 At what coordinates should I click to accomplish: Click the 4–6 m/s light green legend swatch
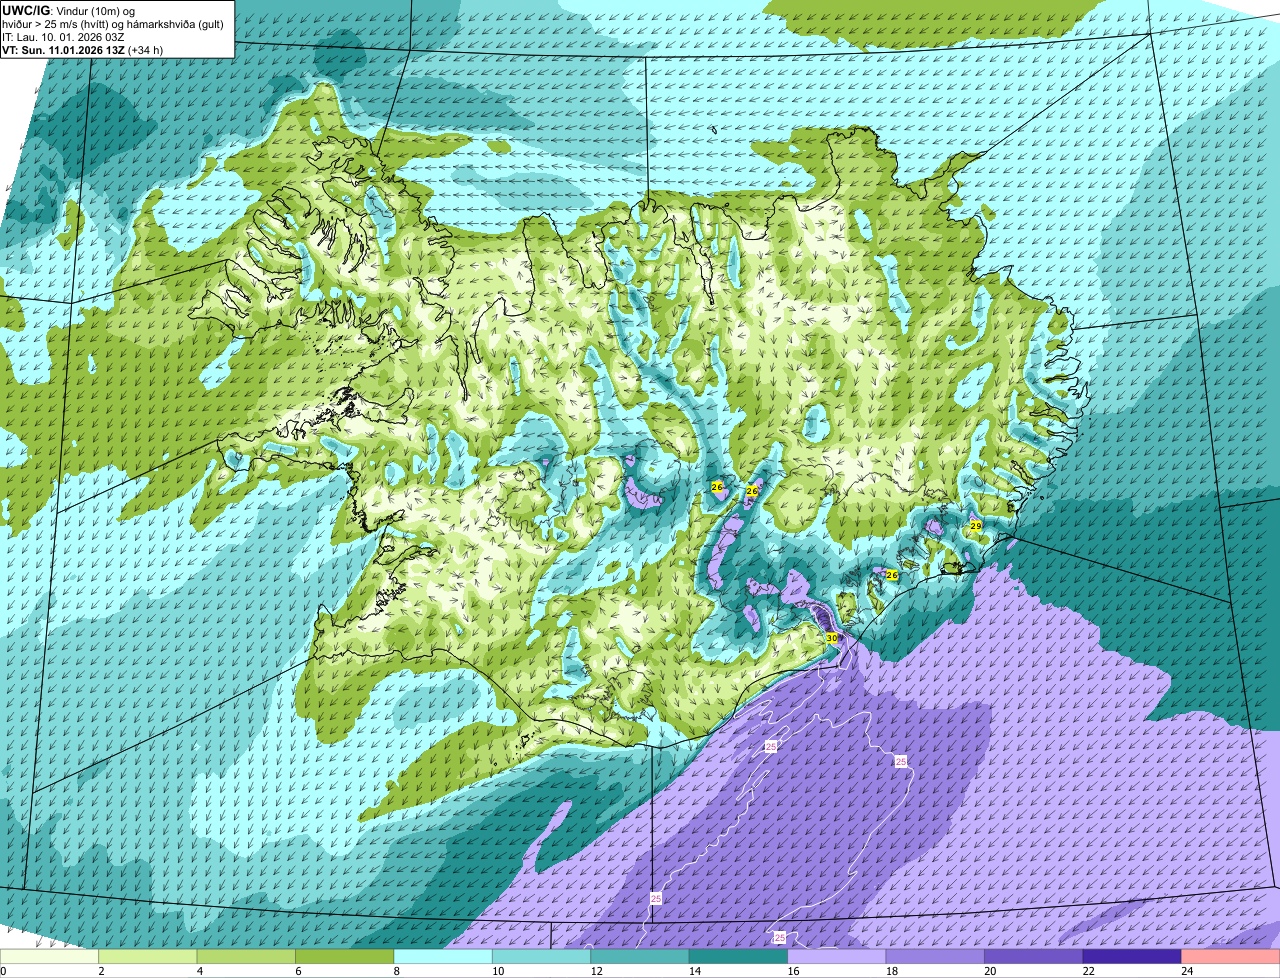coord(247,956)
